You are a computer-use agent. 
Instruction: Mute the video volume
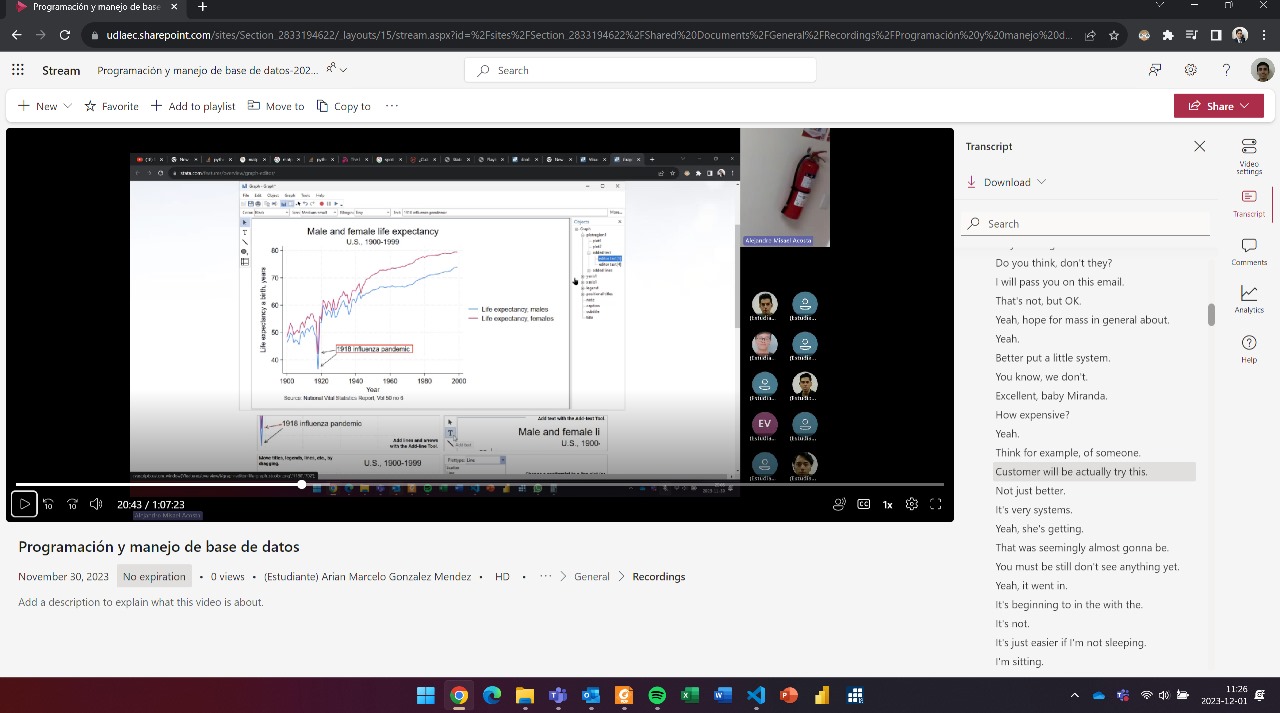[x=96, y=505]
